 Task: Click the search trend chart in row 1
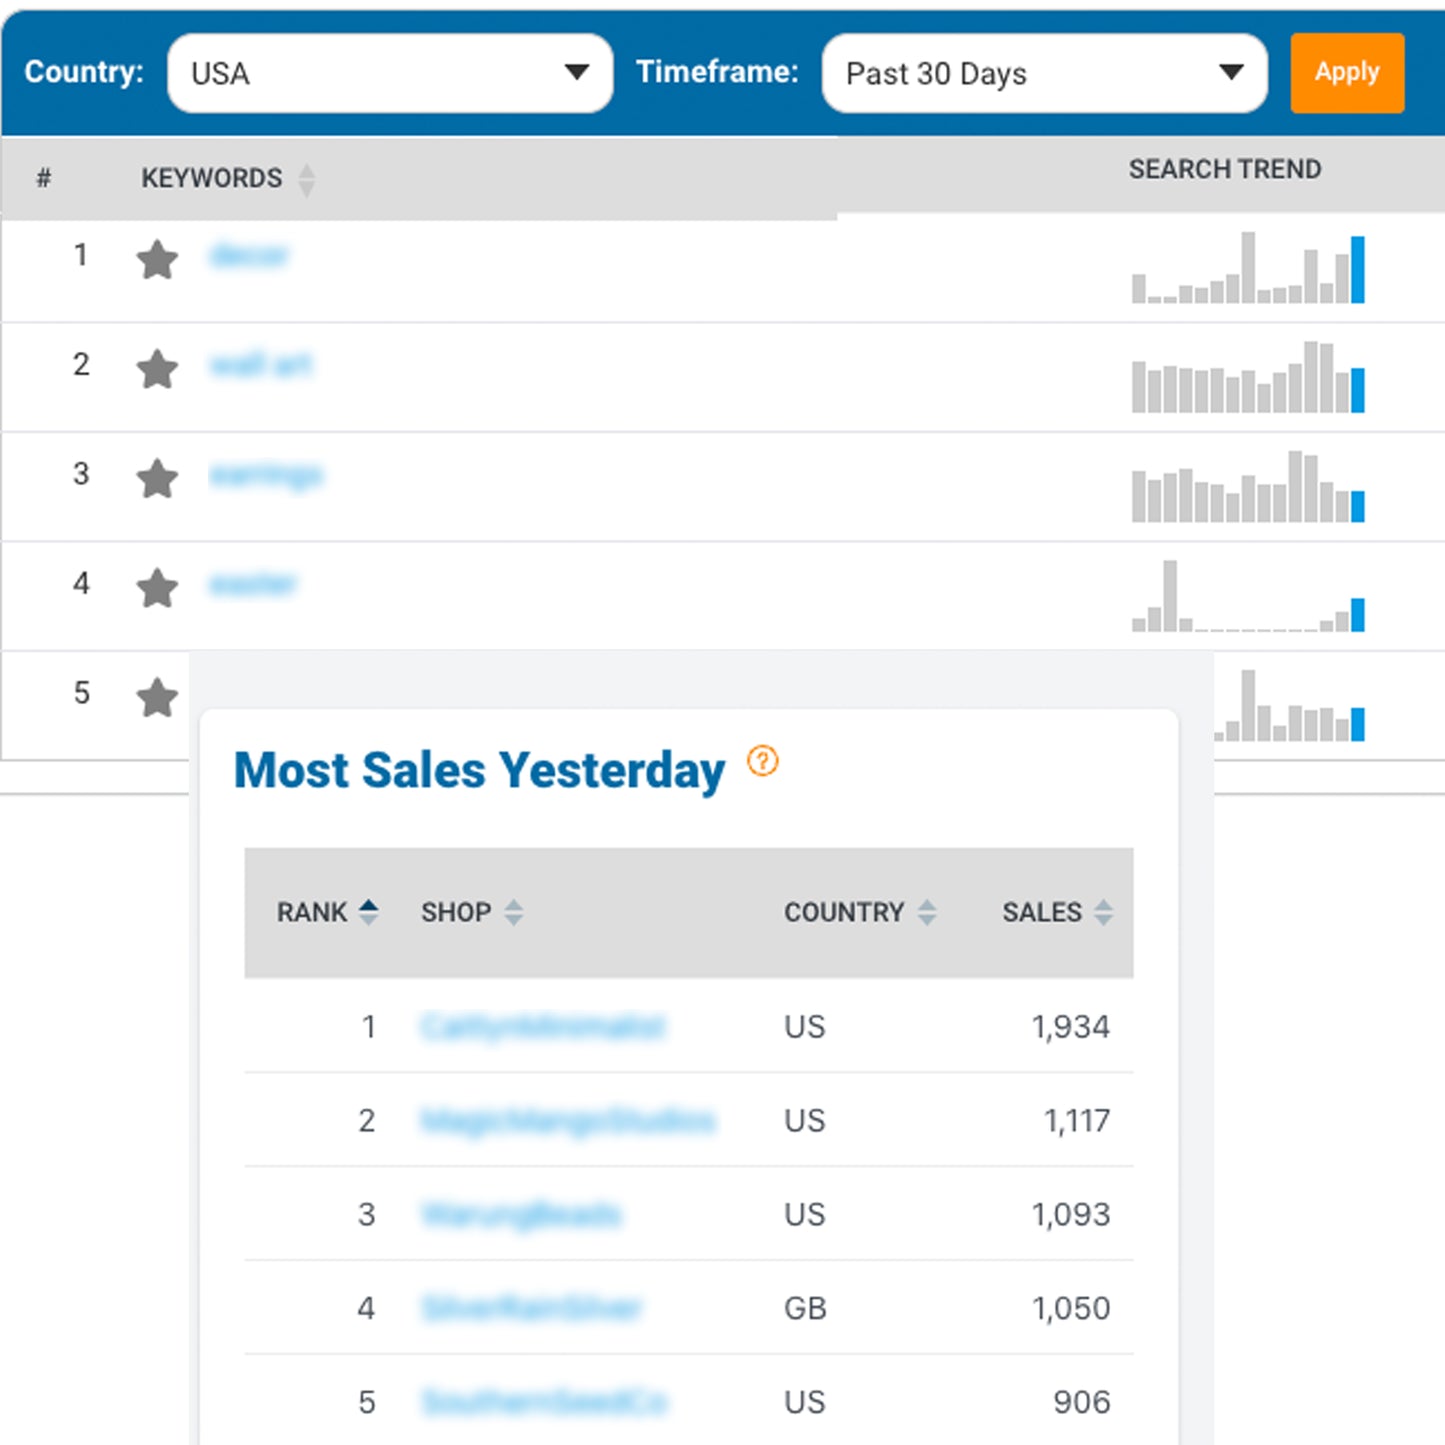[x=1248, y=268]
